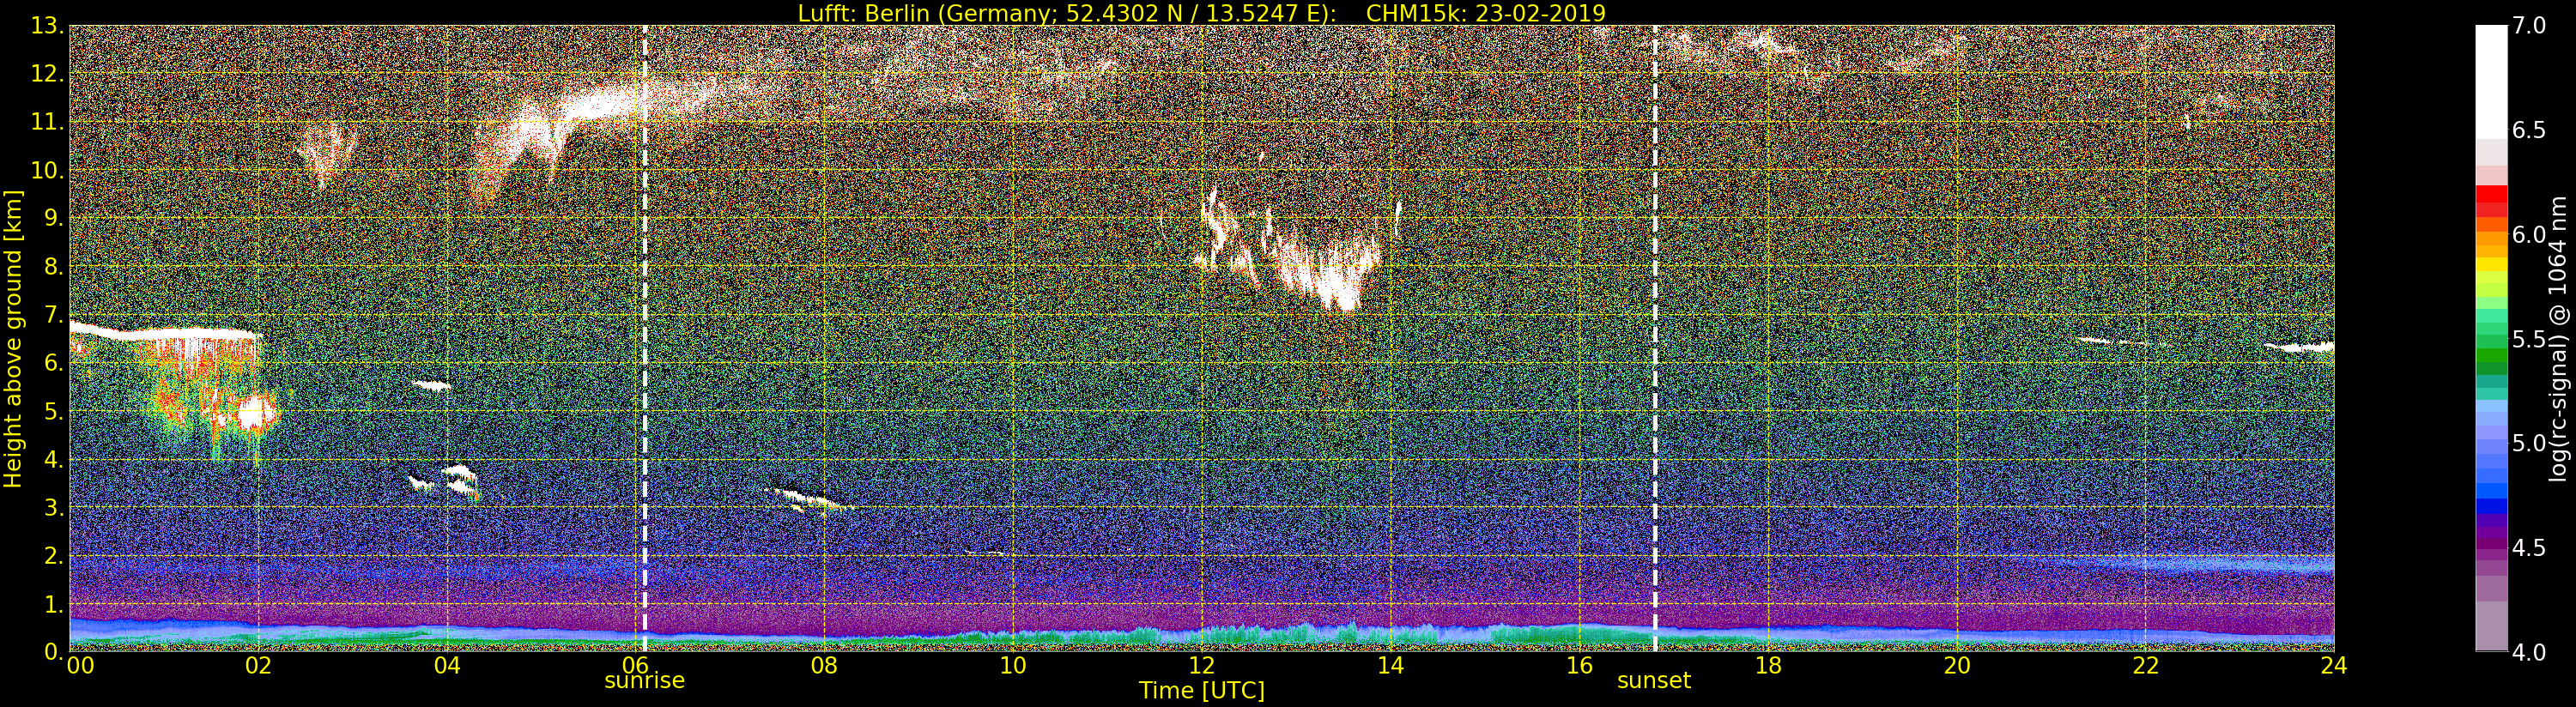Select the 'Height above ground [km]' axis label
2576x707 pixels.
click(x=13, y=339)
